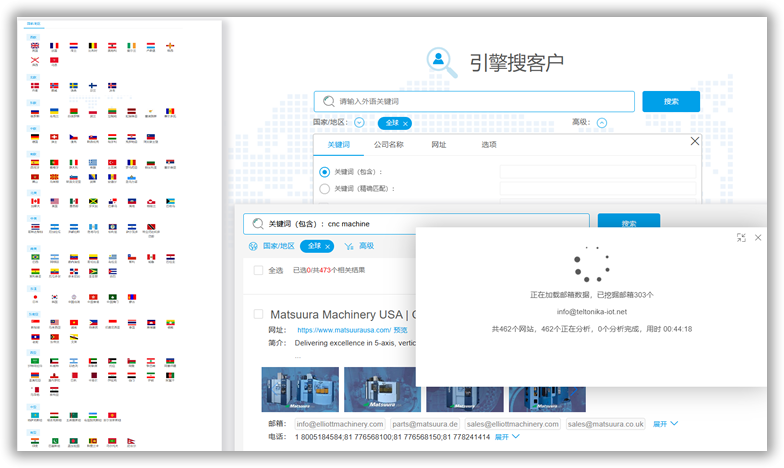Viewport: 784px width, 468px height.
Task: Select the Czech Republic flag
Action: tap(74, 136)
